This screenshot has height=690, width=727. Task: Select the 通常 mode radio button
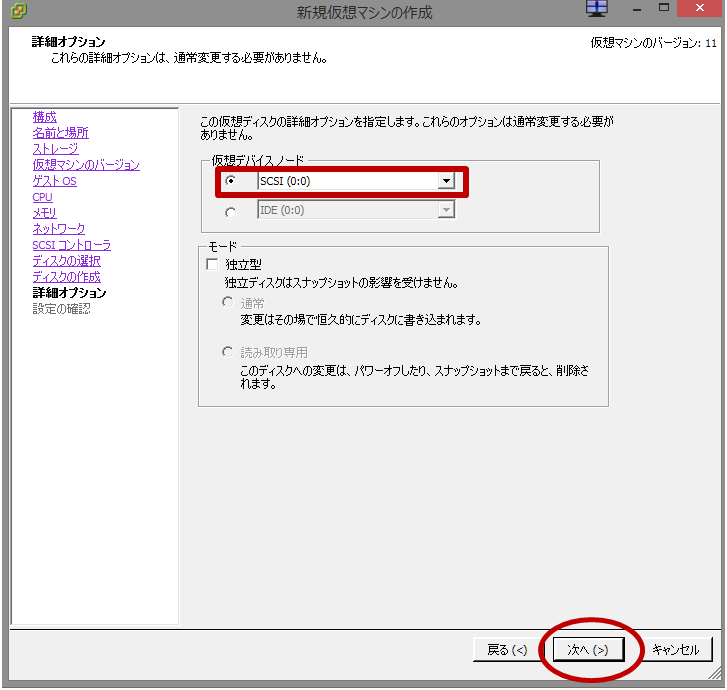pyautogui.click(x=228, y=302)
